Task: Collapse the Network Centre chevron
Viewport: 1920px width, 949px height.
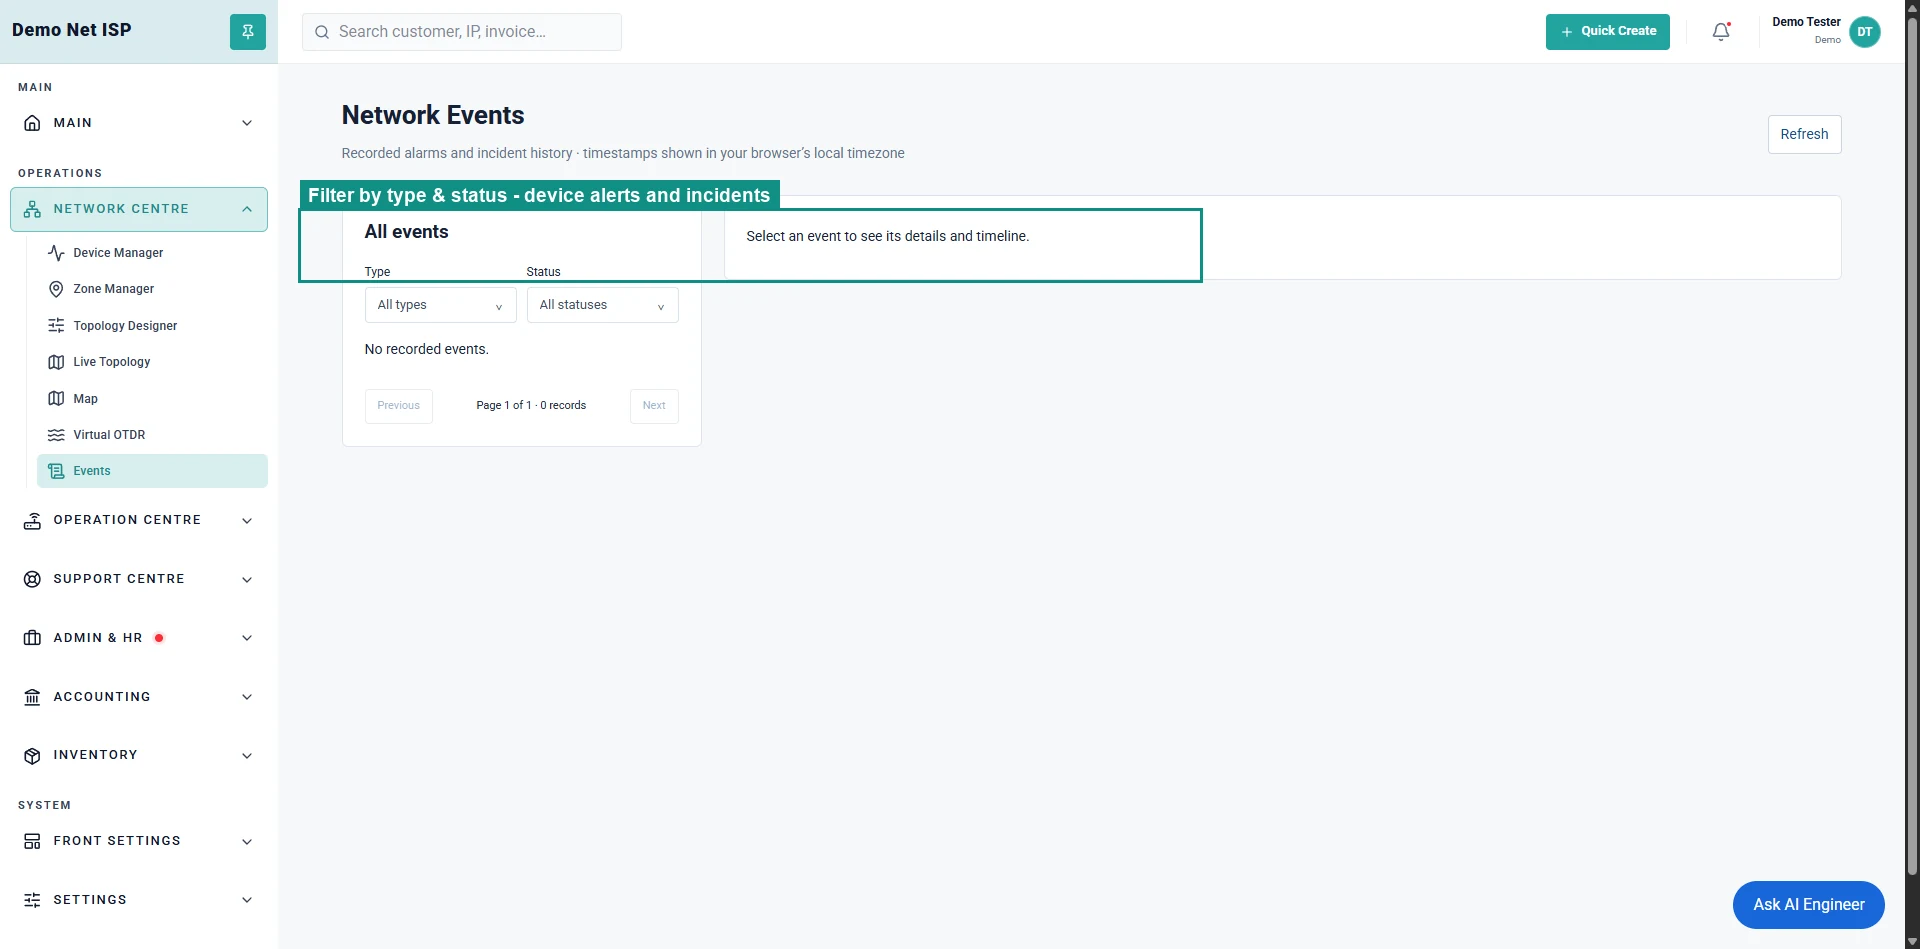Action: point(247,209)
